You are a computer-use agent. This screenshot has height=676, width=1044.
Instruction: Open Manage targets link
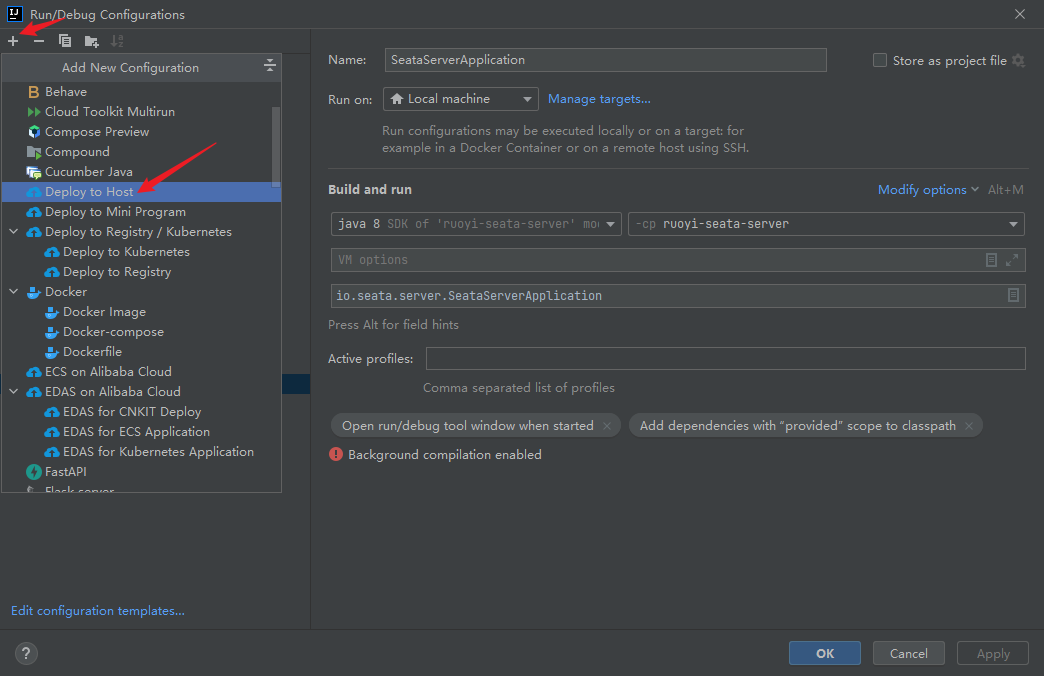coord(599,99)
